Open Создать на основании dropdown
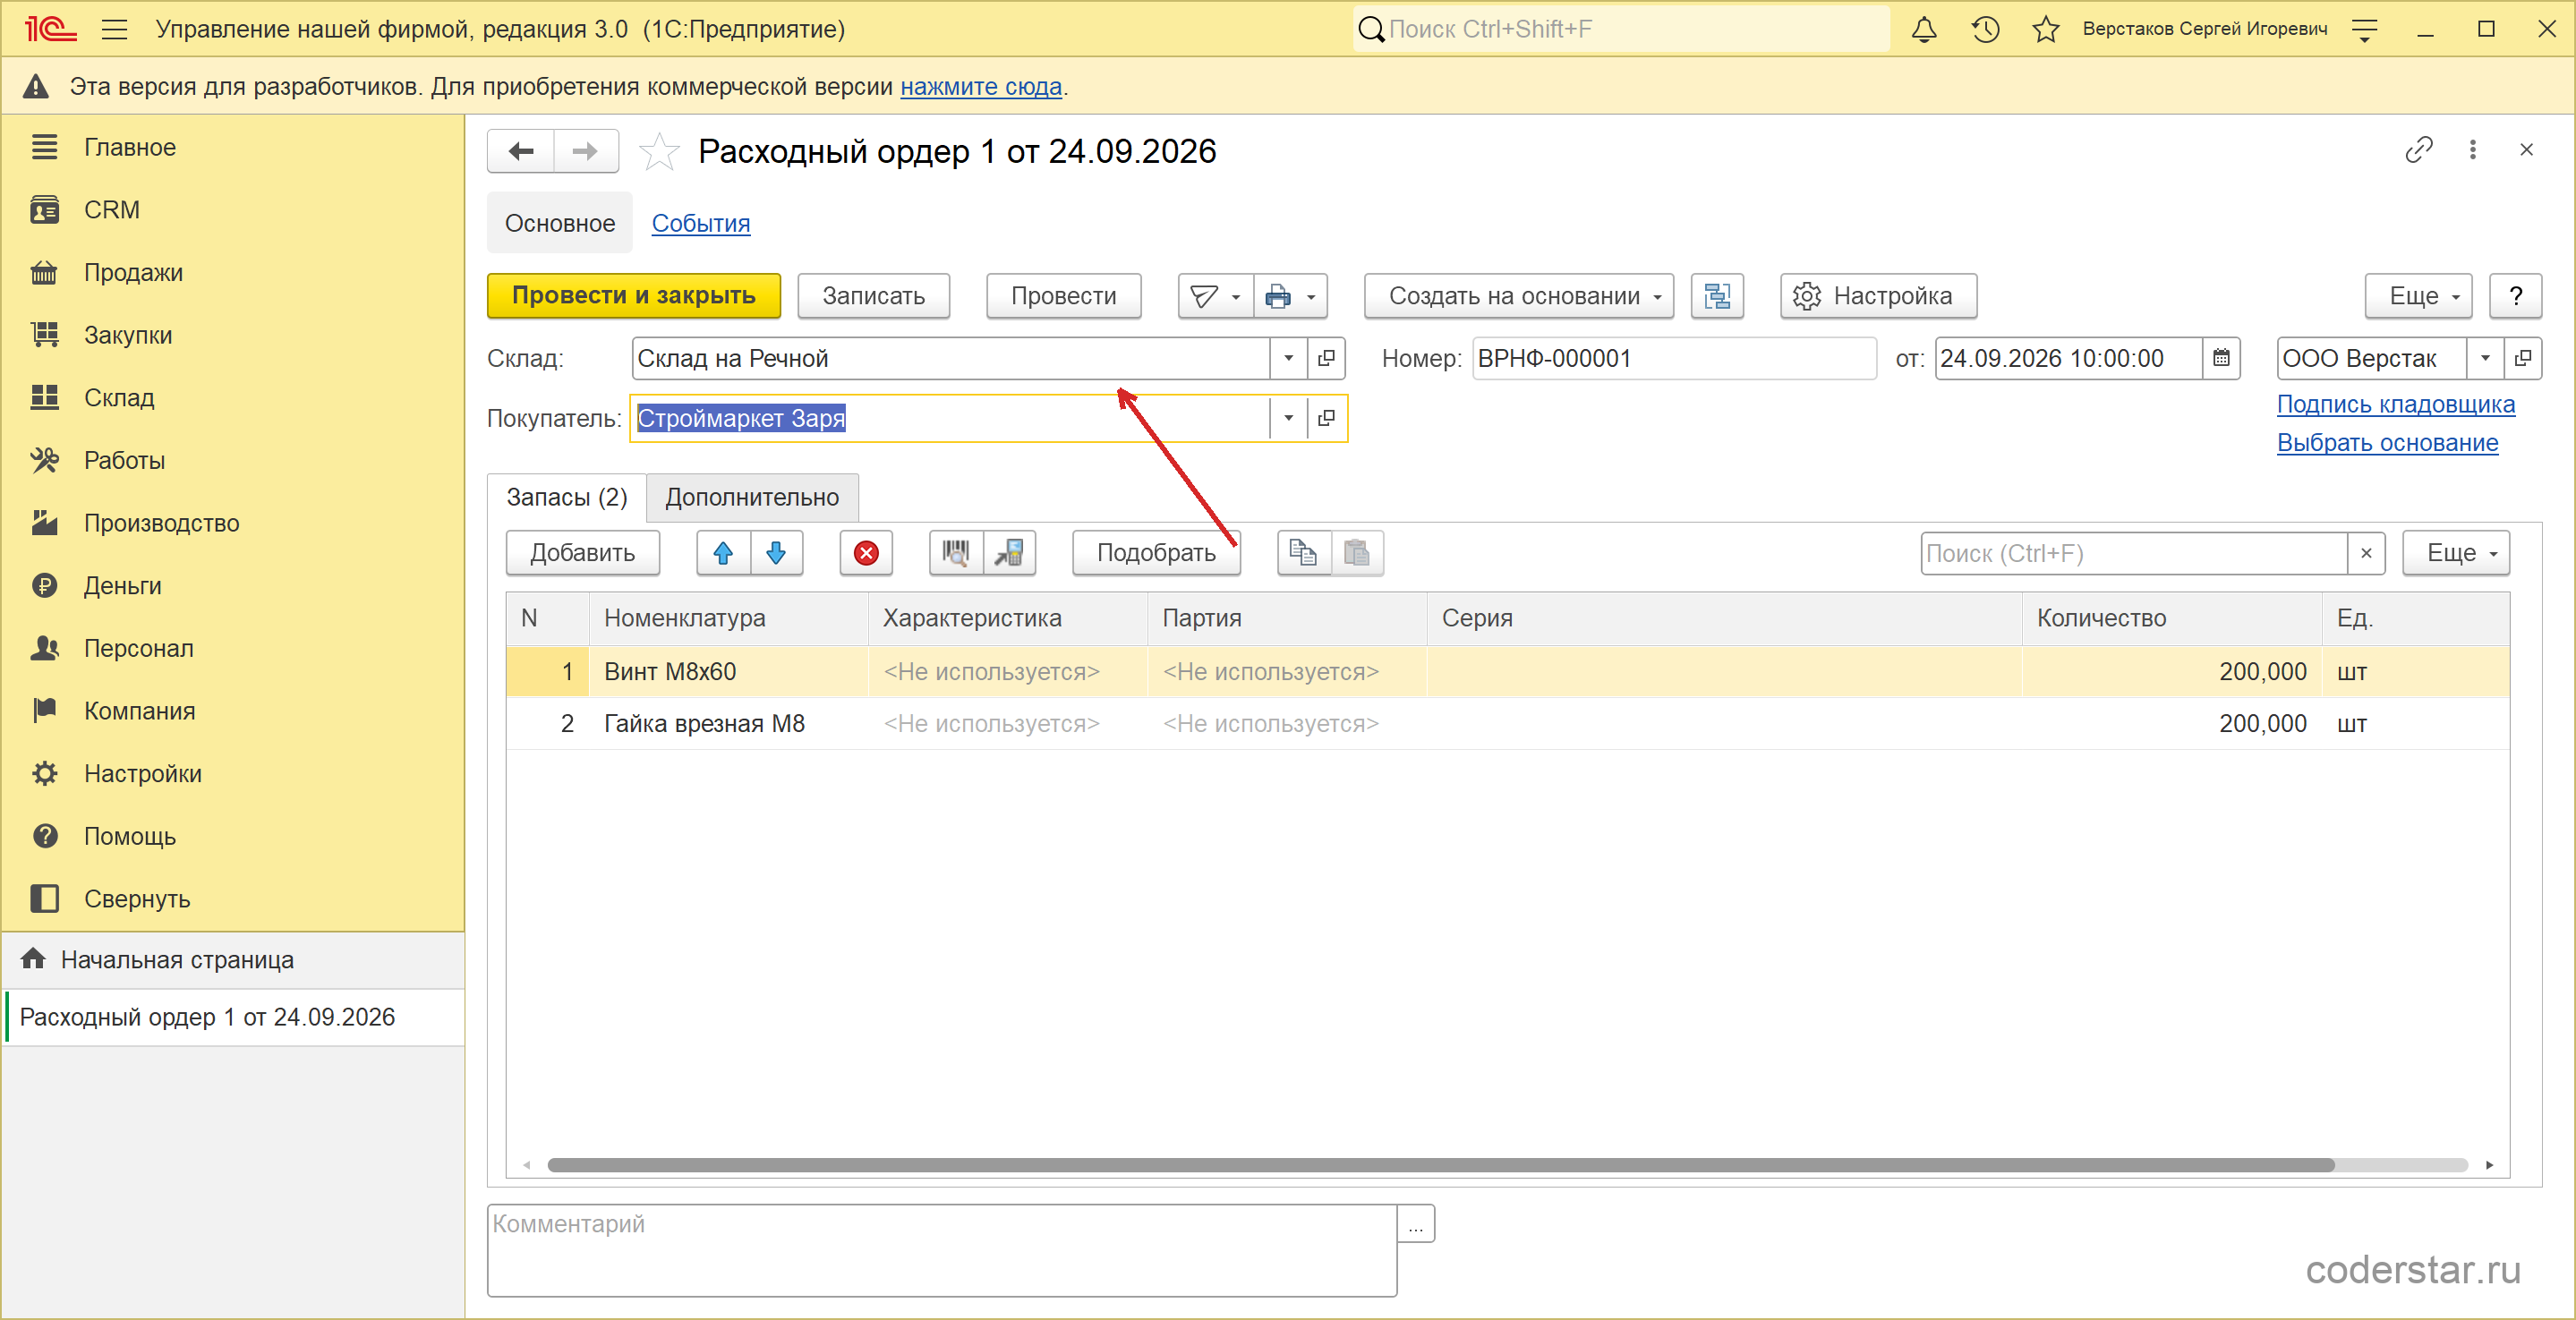Image resolution: width=2576 pixels, height=1320 pixels. pyautogui.click(x=1518, y=296)
